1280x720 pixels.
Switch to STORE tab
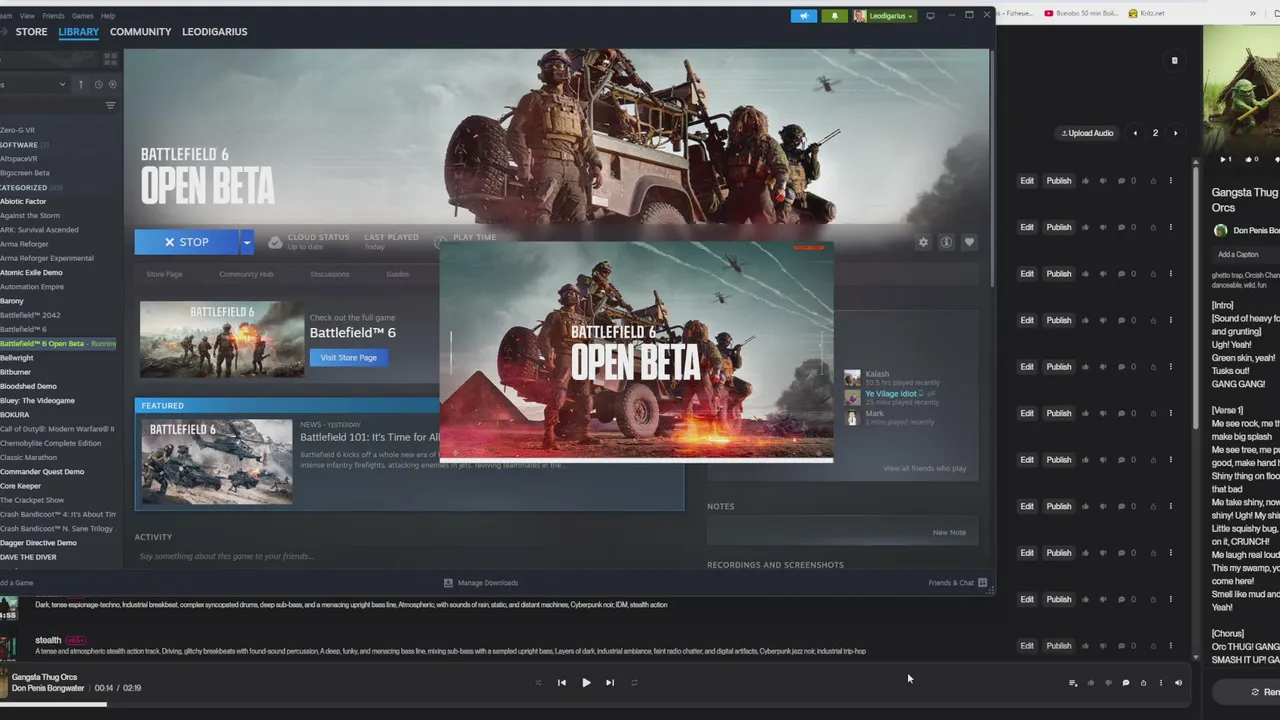(31, 32)
